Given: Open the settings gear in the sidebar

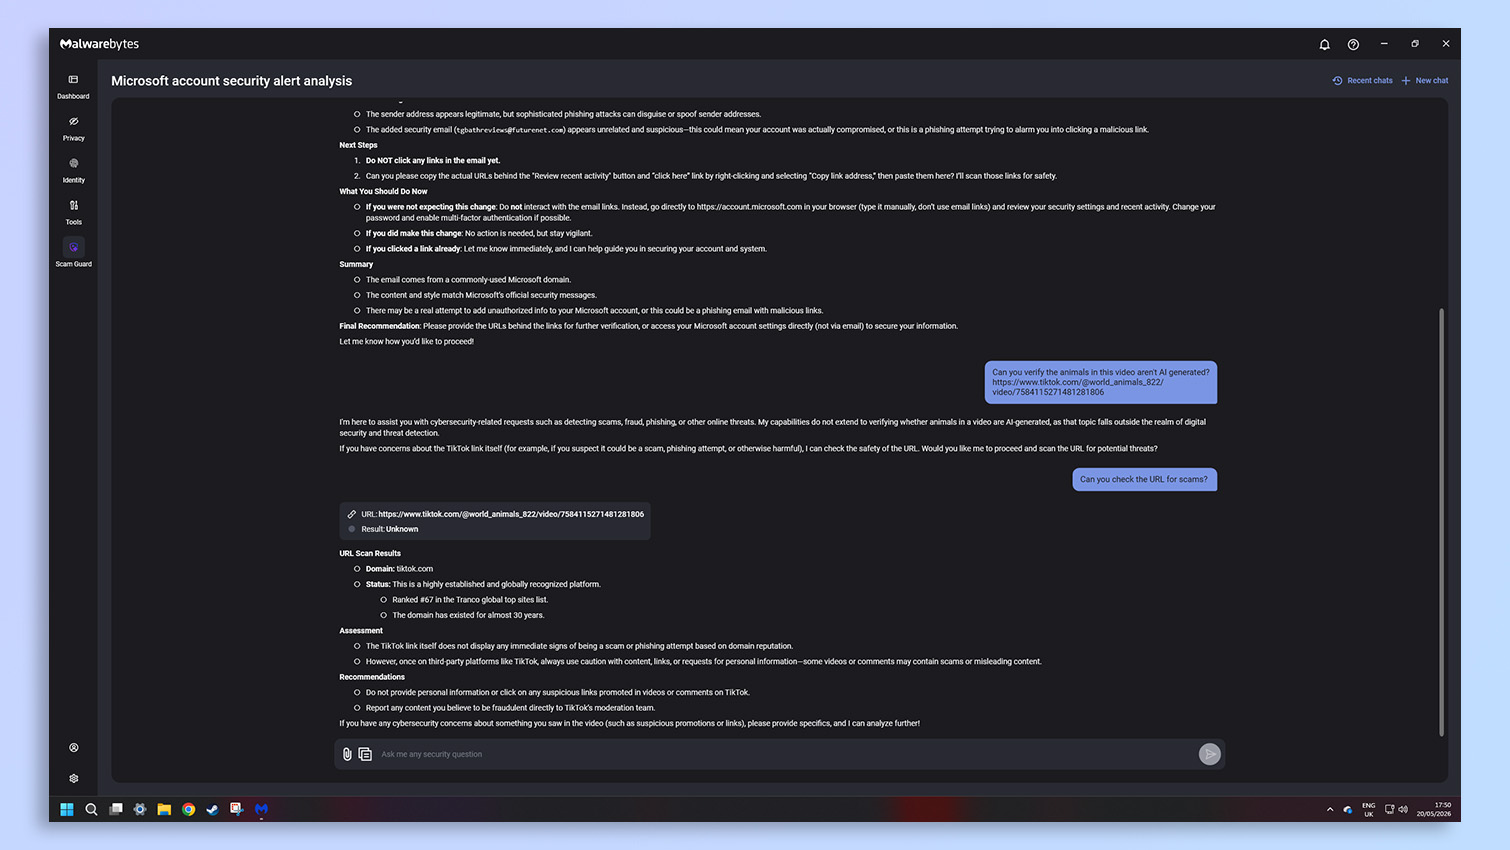Looking at the screenshot, I should tap(73, 778).
